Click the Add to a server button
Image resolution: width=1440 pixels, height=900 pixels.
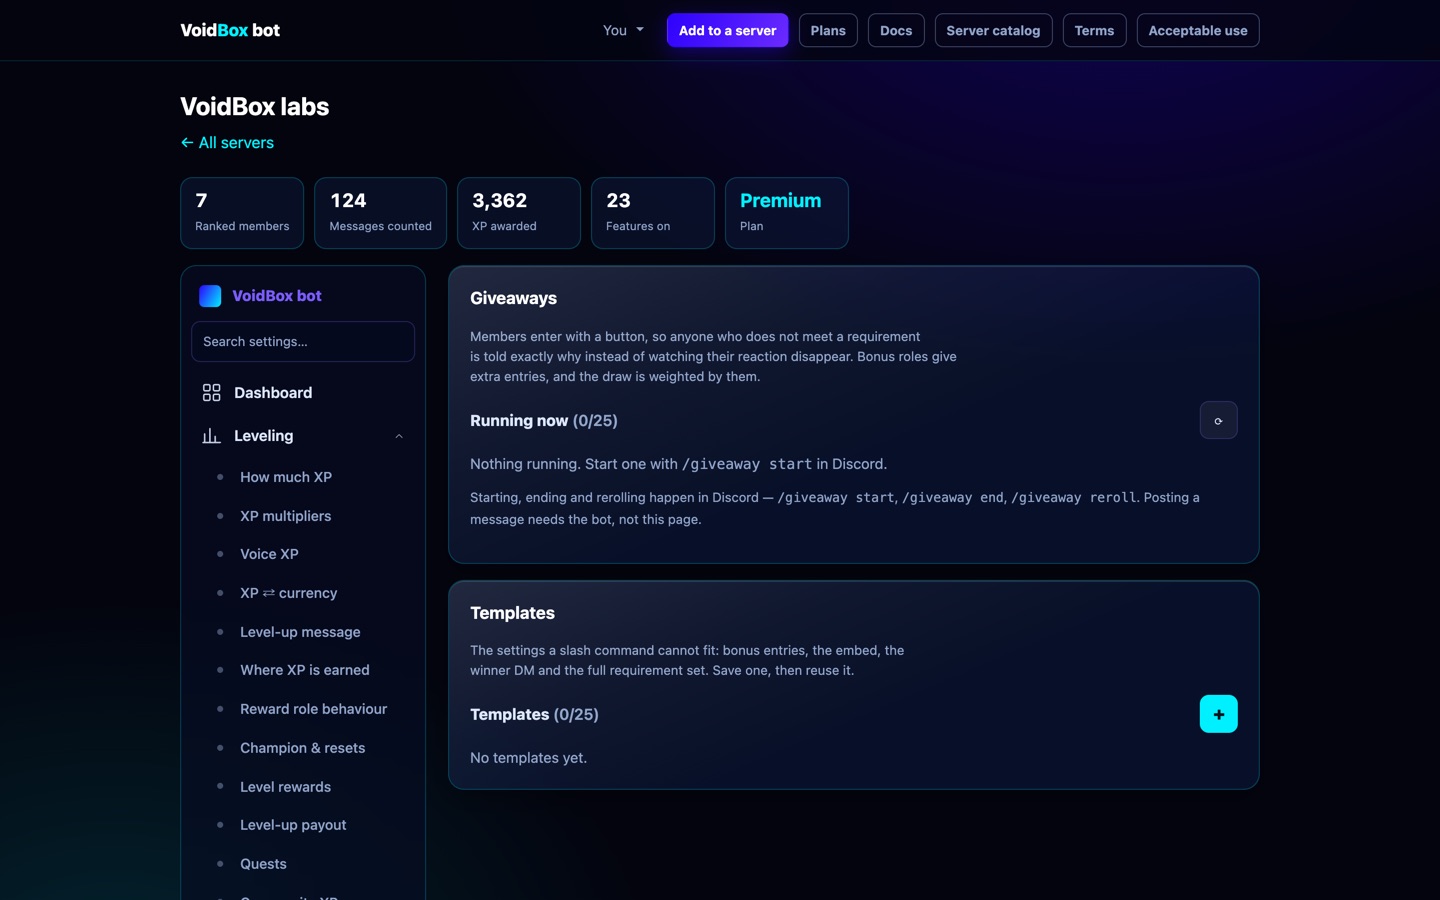[727, 30]
